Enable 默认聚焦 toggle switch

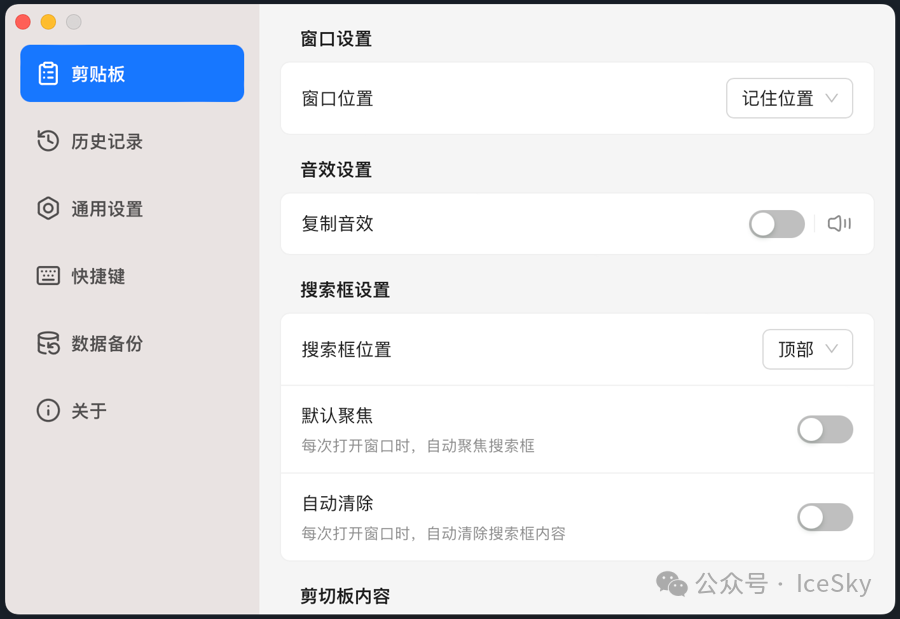point(824,430)
